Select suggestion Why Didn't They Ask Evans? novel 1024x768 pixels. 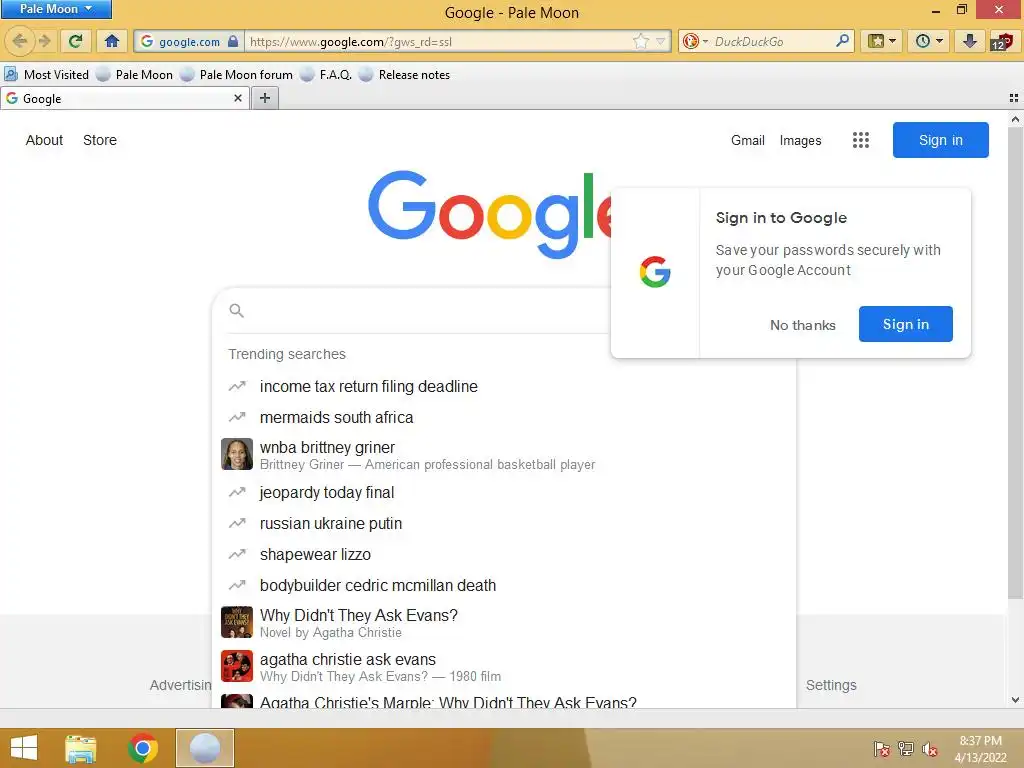504,622
